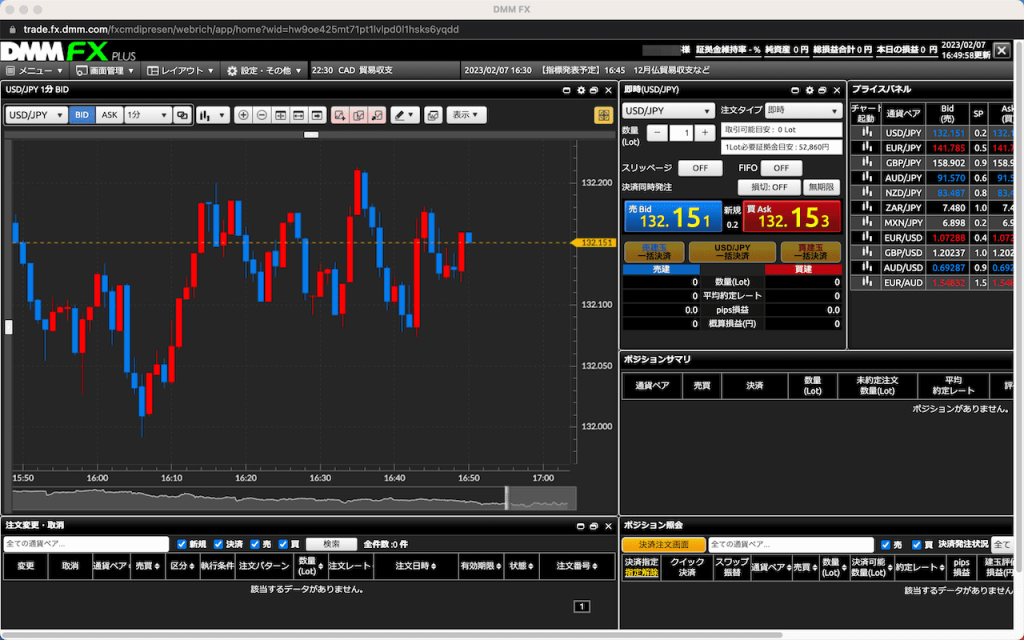1024x640 pixels.
Task: Launch chart for AUD/USD in price panel
Action: point(867,267)
